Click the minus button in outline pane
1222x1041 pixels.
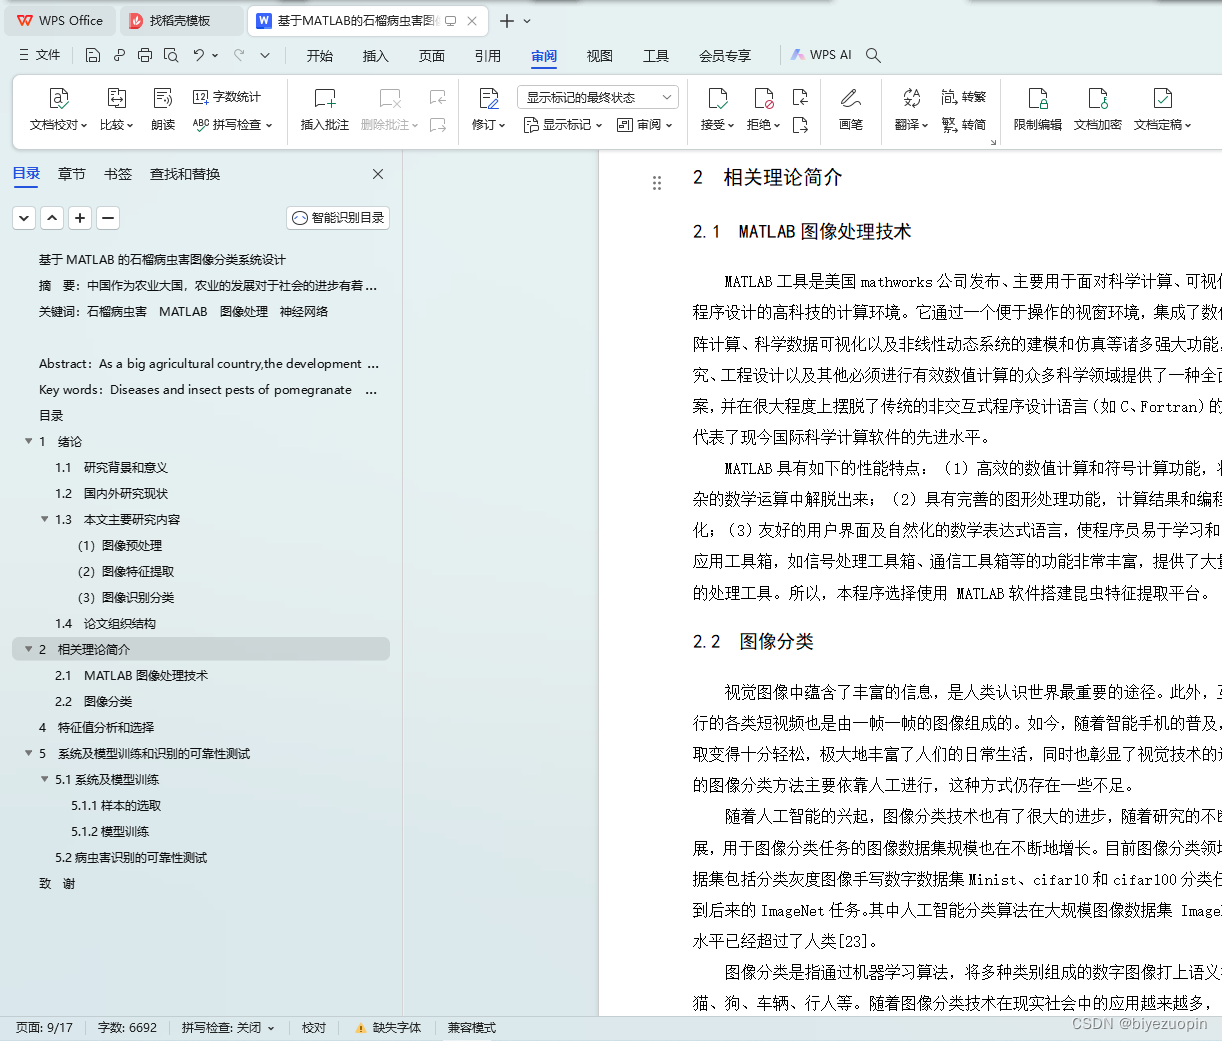(x=108, y=218)
